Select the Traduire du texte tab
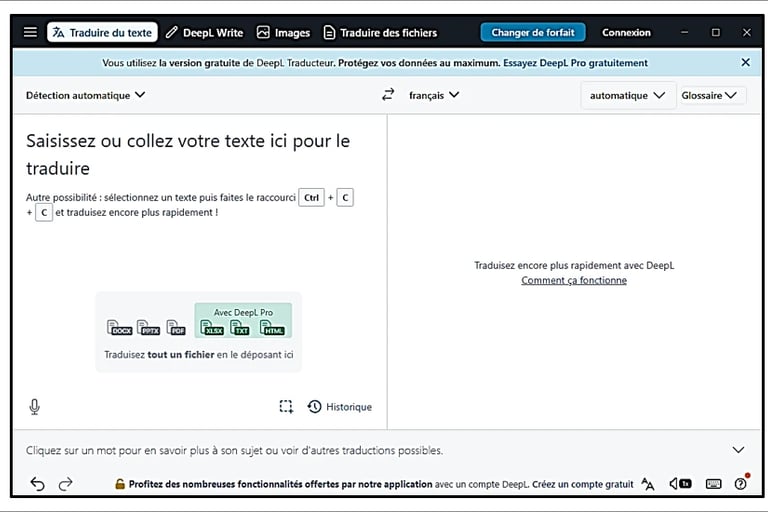768x512 pixels. click(102, 32)
